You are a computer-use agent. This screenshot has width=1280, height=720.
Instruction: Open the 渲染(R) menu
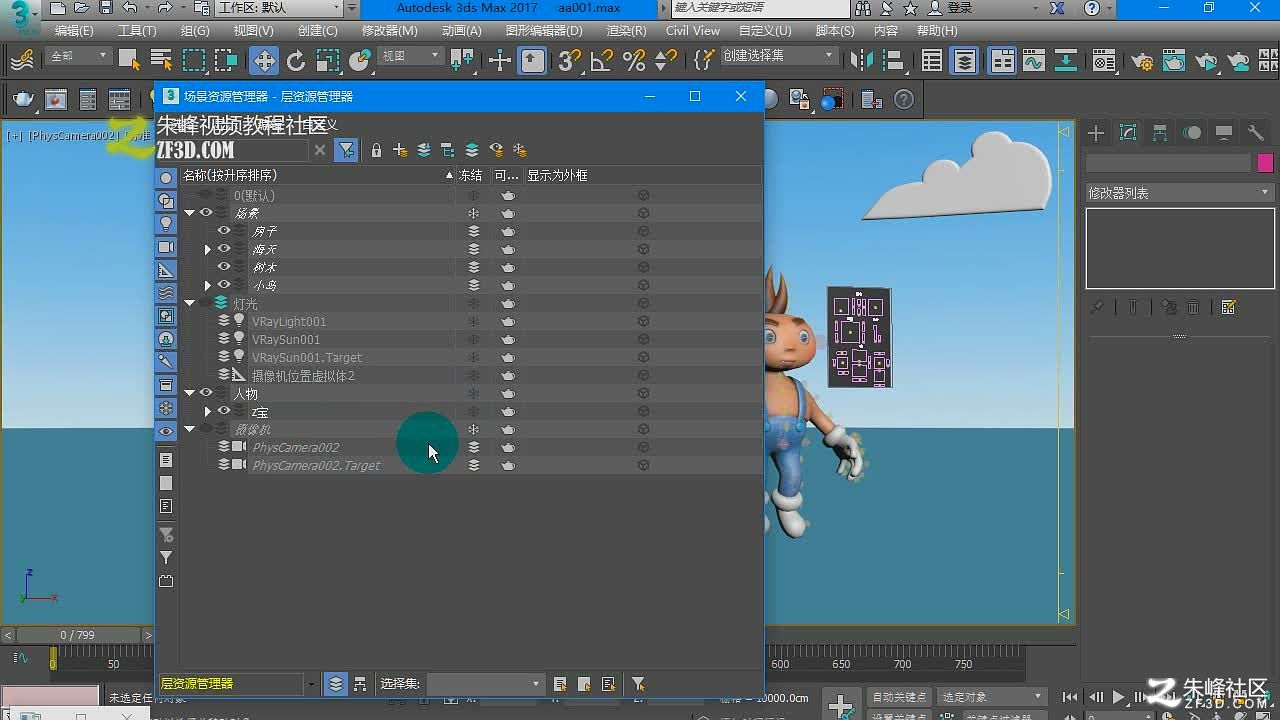tap(626, 31)
